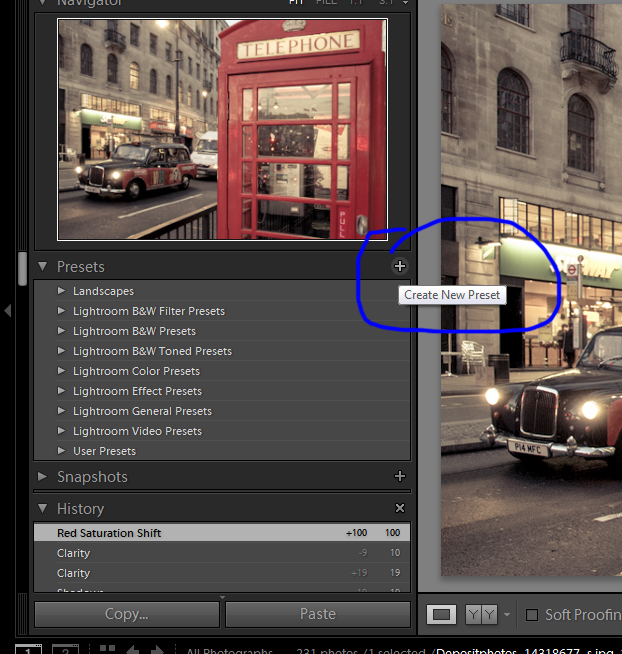Expand the Landscapes preset folder

62,291
